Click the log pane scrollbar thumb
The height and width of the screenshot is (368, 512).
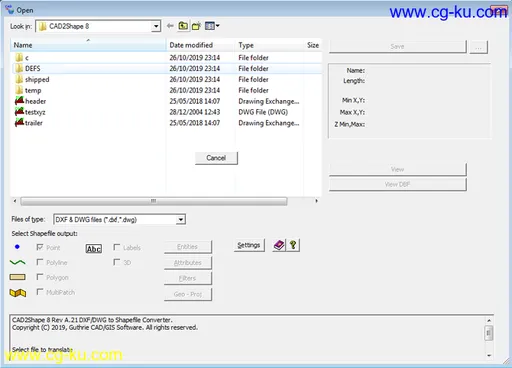click(x=489, y=333)
